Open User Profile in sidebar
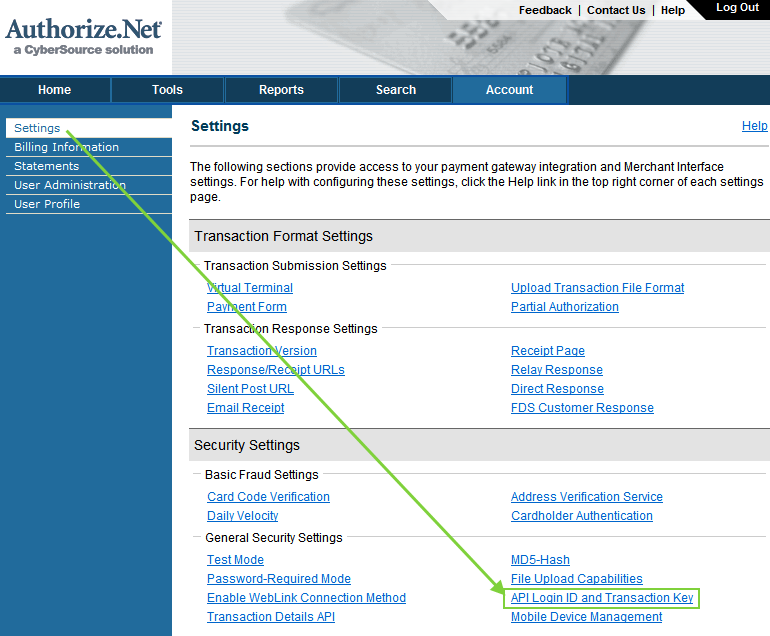This screenshot has width=770, height=636. click(89, 204)
